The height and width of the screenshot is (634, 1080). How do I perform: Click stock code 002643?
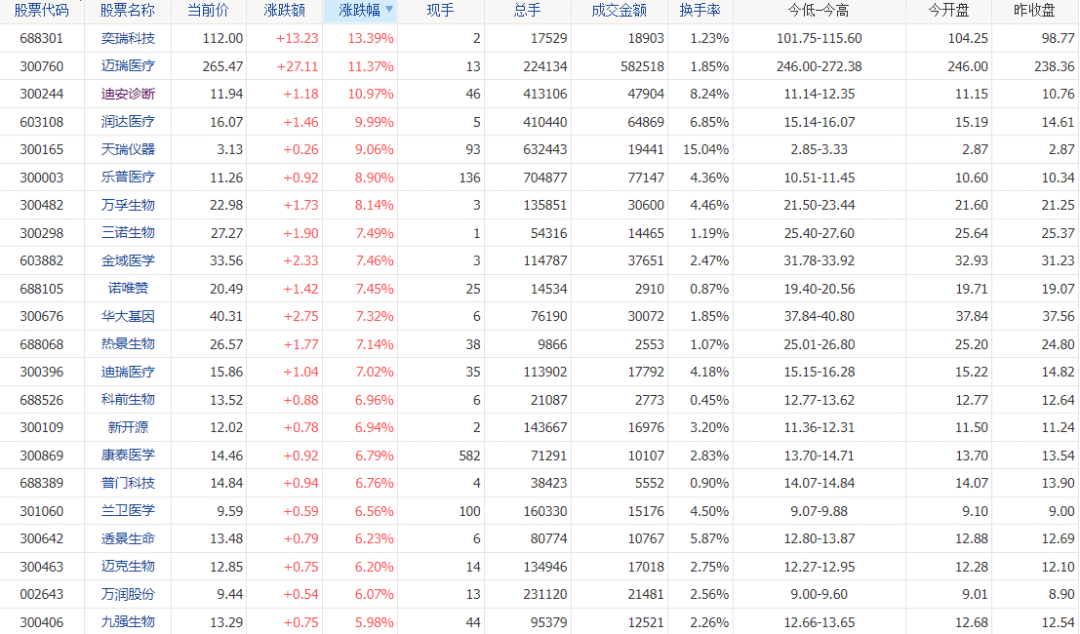pos(41,594)
